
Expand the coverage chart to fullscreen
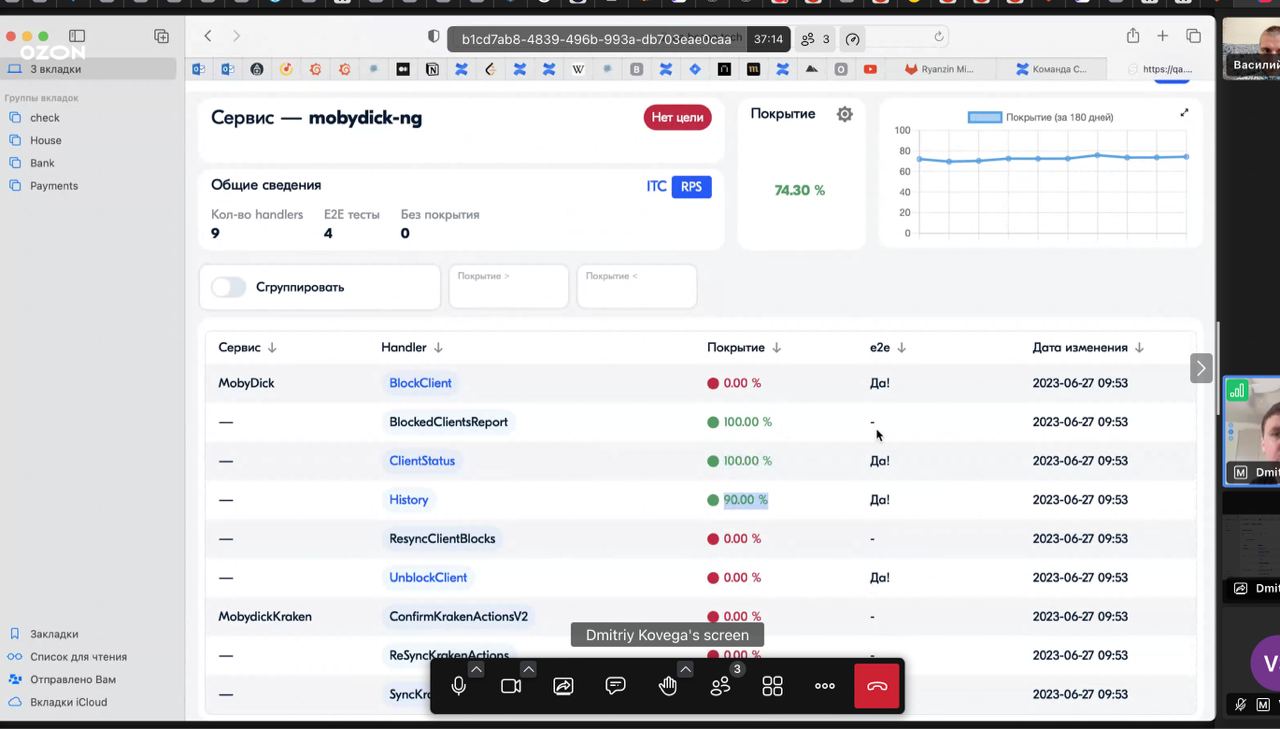1184,113
